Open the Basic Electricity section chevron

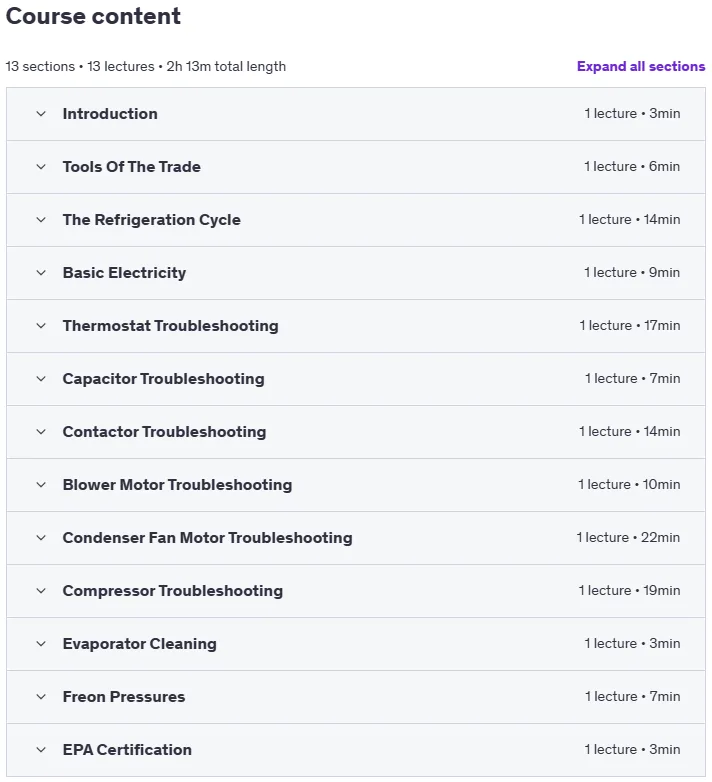coord(41,273)
